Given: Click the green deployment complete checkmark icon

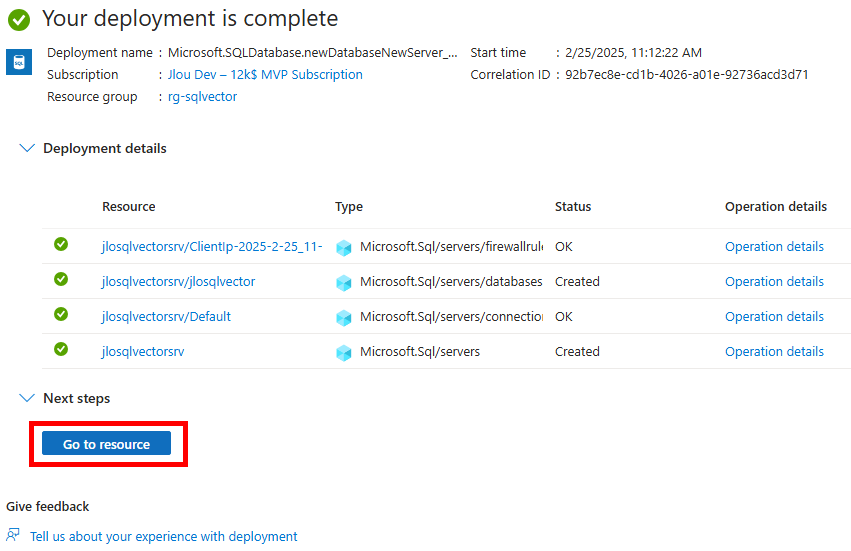Looking at the screenshot, I should click(19, 20).
